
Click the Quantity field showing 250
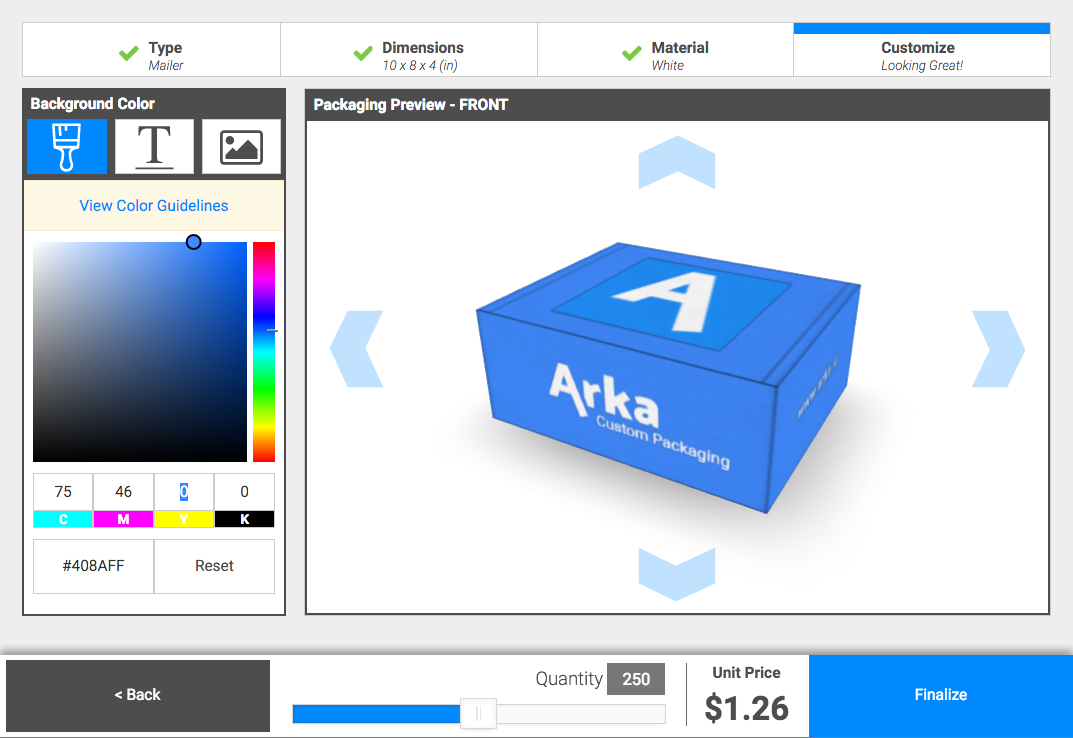tap(636, 679)
